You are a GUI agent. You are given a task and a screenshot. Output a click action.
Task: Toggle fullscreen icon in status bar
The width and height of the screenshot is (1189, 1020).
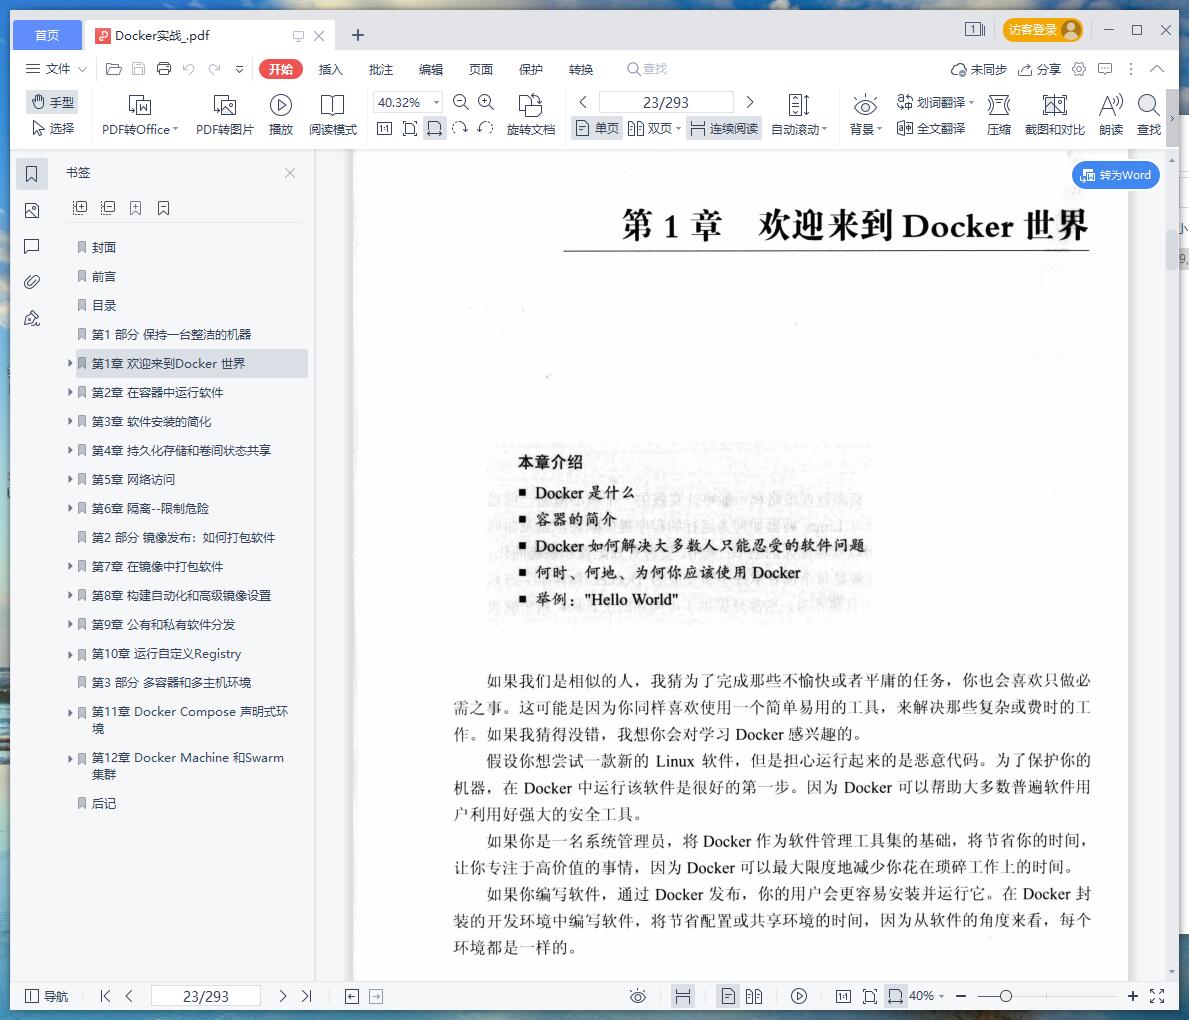(1157, 996)
